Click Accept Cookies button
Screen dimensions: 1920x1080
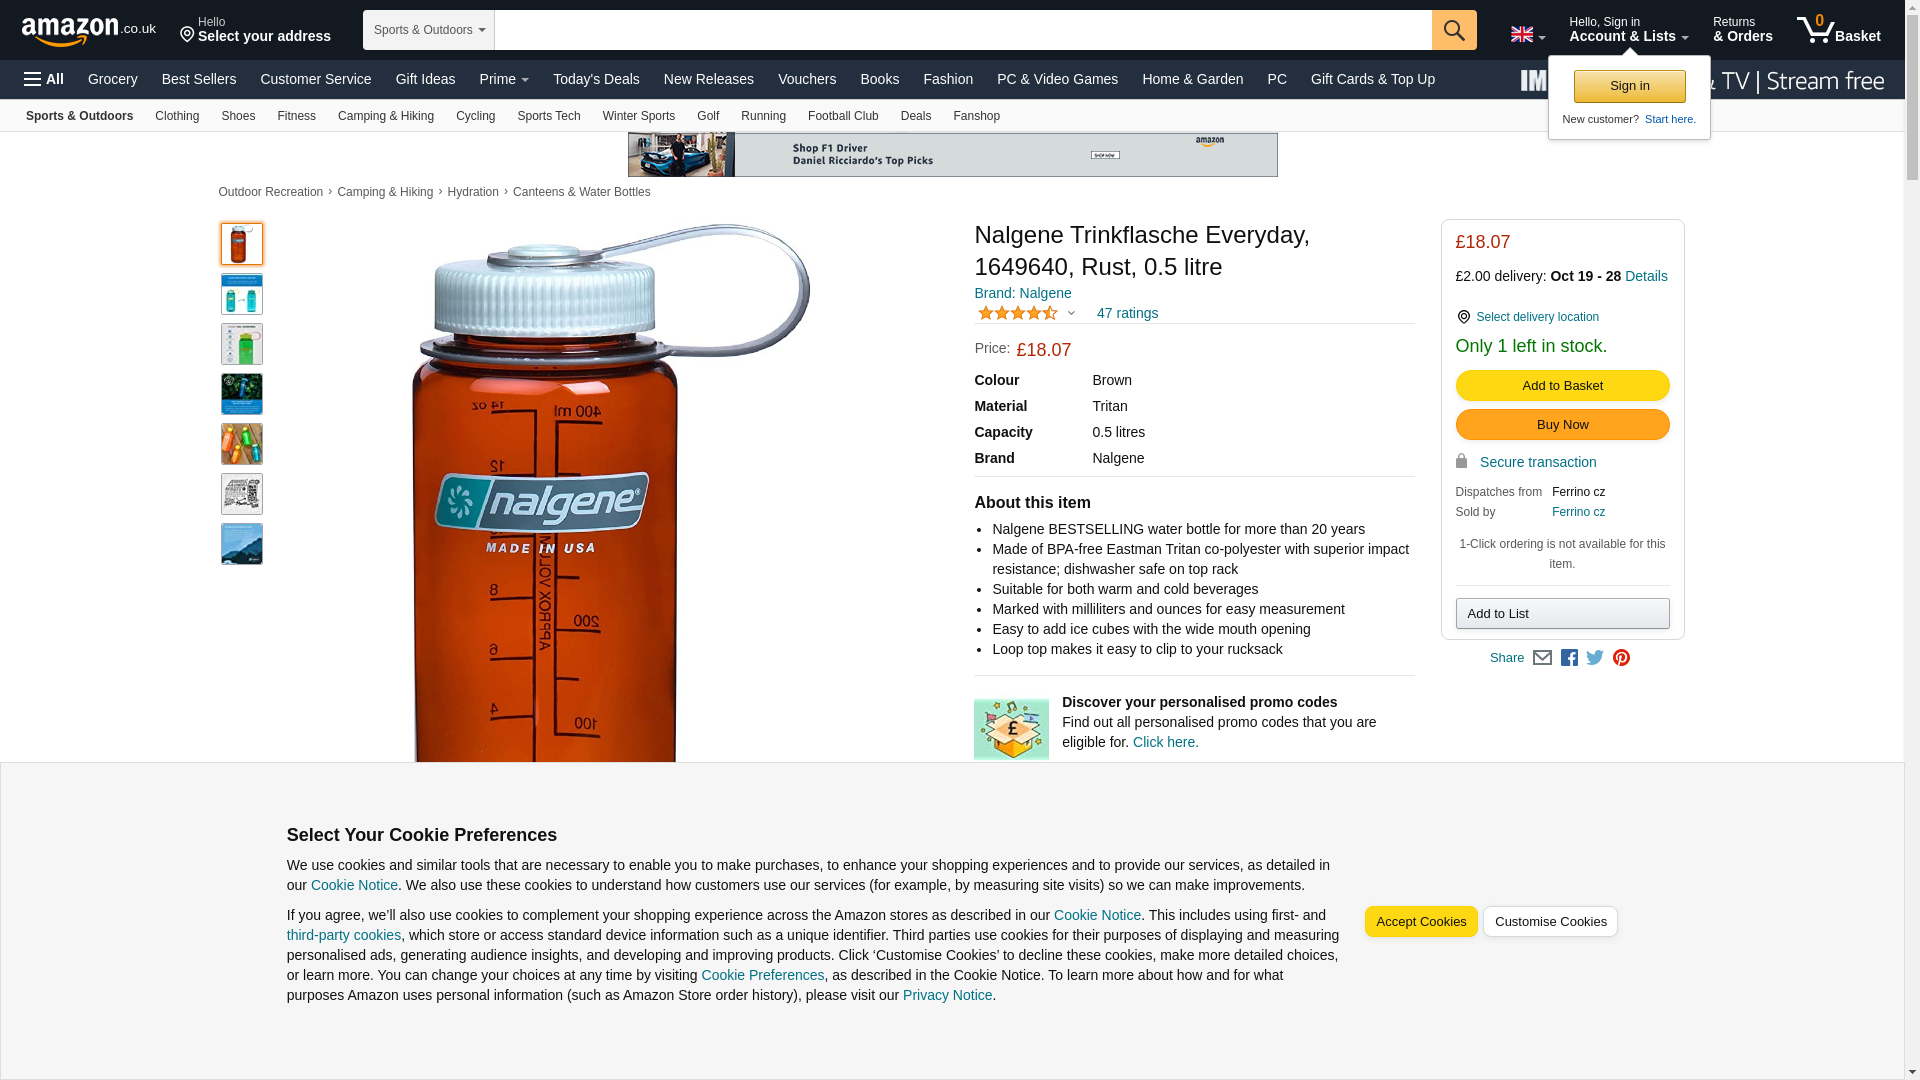(1421, 922)
